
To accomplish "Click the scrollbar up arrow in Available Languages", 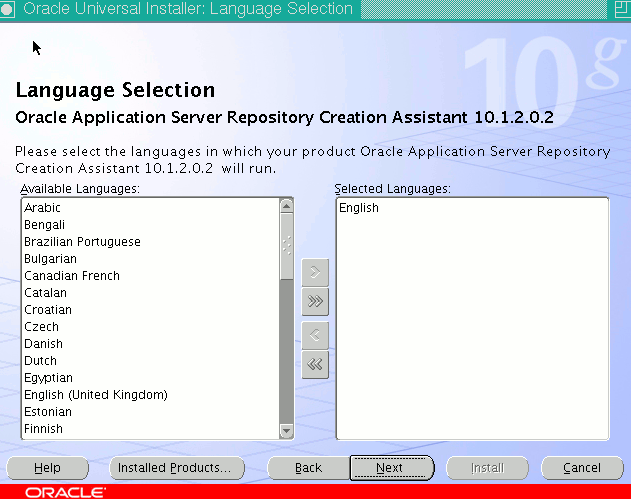I will pyautogui.click(x=287, y=206).
